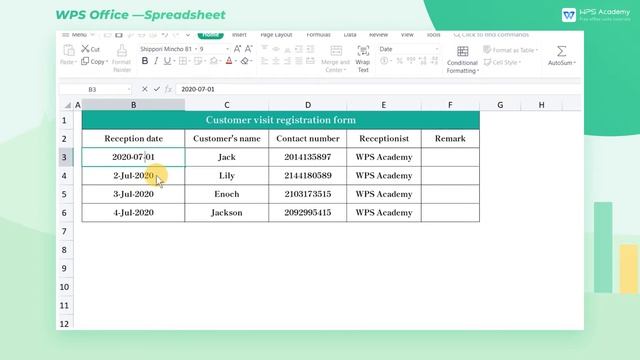
Task: Switch to the Page Layout tab
Action: click(x=276, y=35)
